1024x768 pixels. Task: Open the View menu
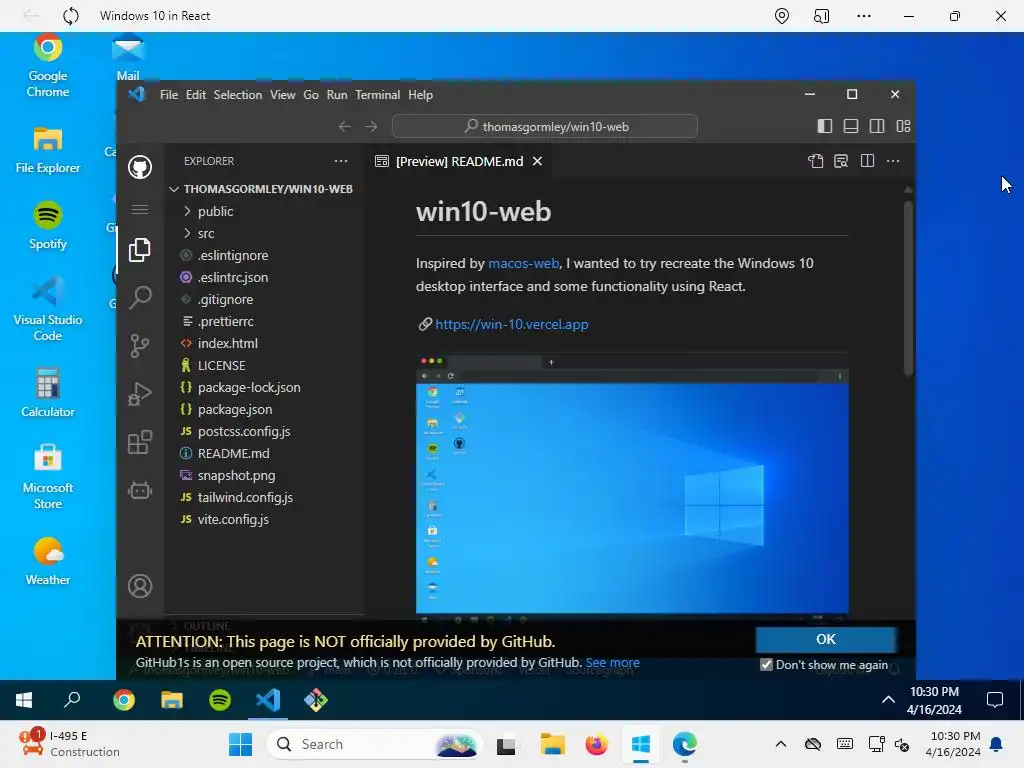(x=283, y=95)
